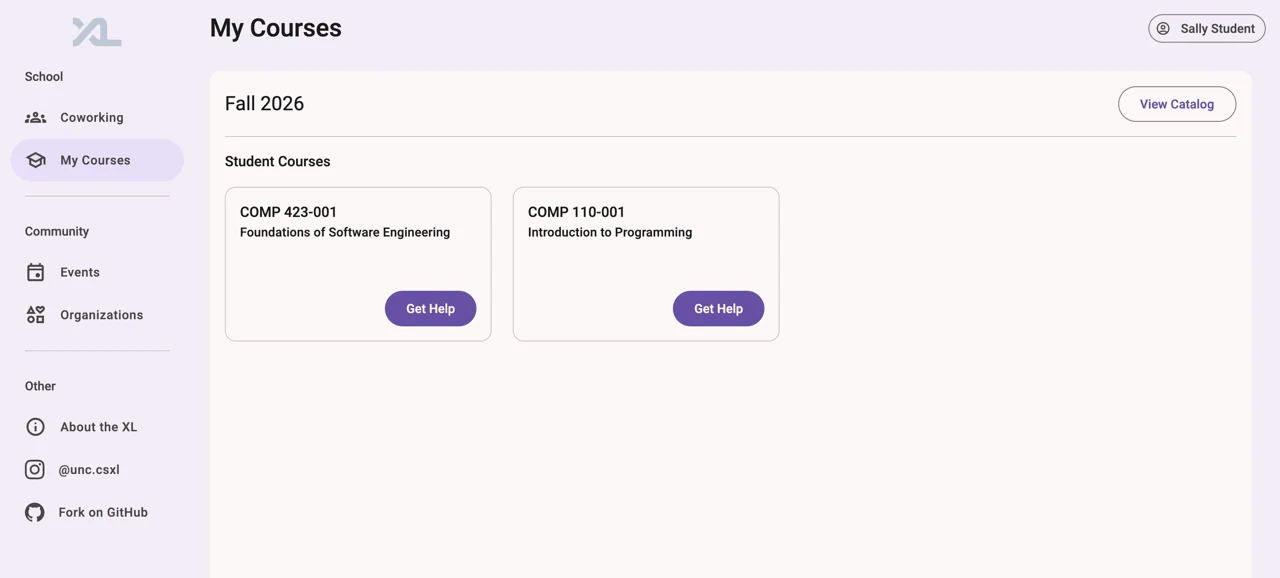Open the Coworking sidebar item
The width and height of the screenshot is (1280, 578).
click(97, 117)
